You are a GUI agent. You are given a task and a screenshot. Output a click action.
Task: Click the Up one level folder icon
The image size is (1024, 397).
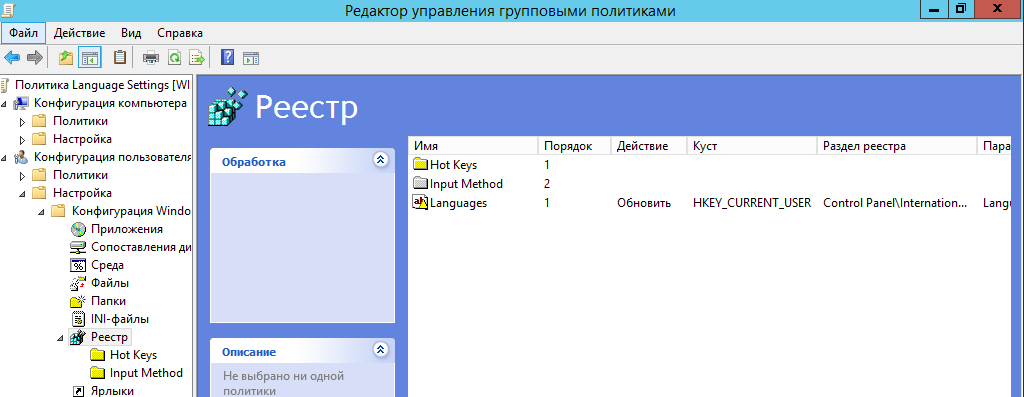(66, 57)
